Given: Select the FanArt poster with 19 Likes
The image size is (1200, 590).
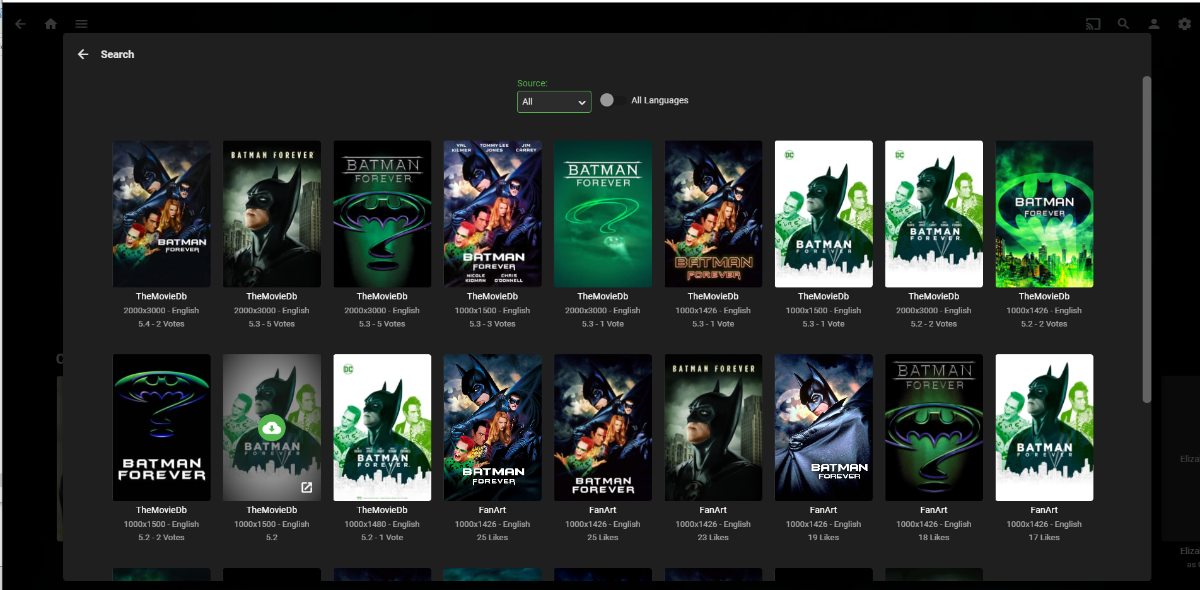Looking at the screenshot, I should (x=824, y=428).
